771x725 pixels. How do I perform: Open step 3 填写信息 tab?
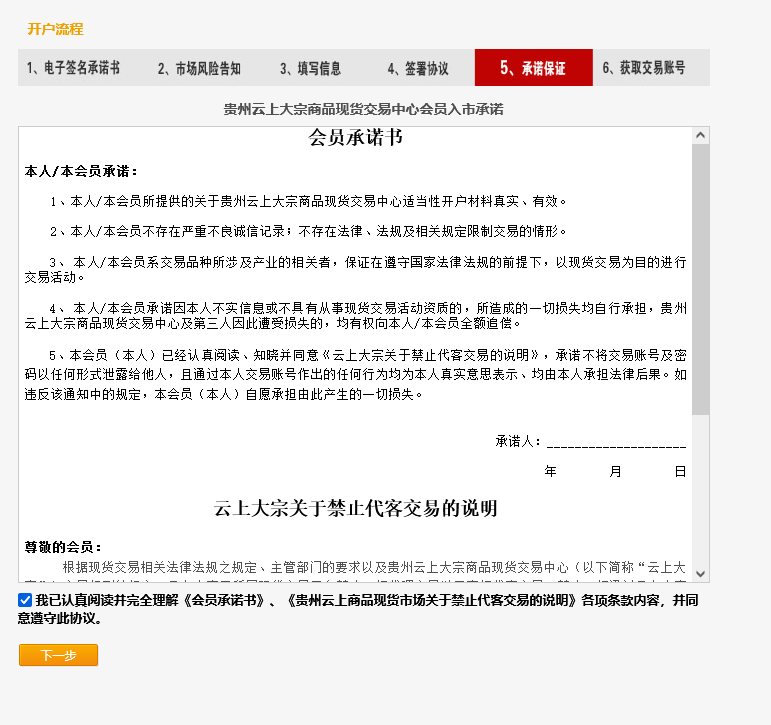pyautogui.click(x=310, y=68)
